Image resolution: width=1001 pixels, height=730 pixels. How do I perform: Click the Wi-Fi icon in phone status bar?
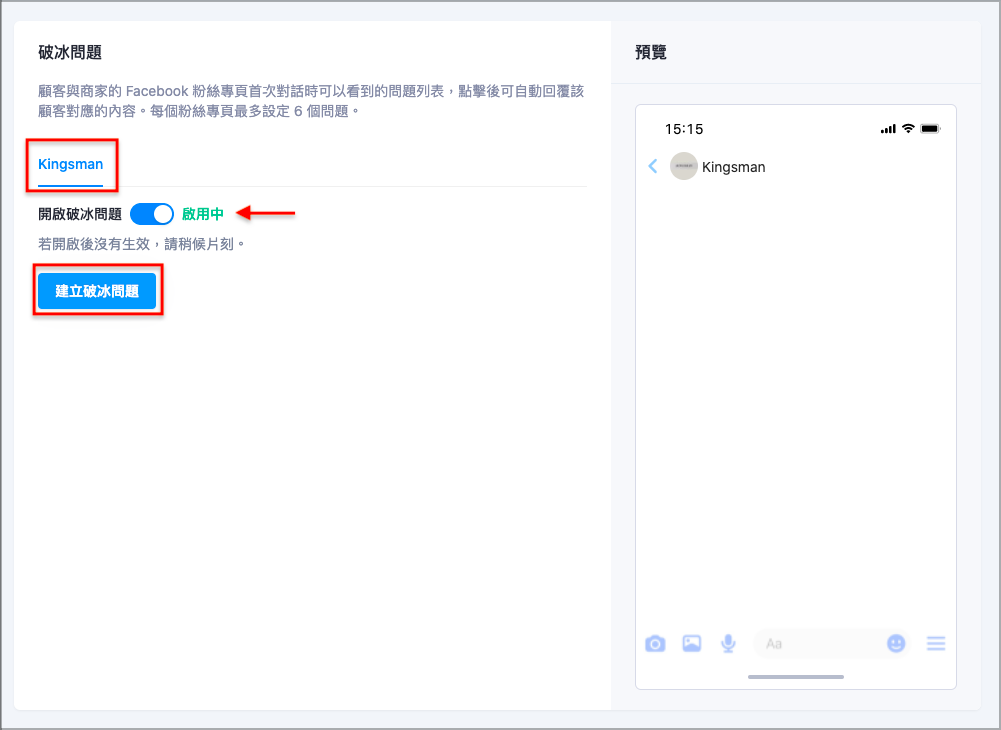[x=908, y=128]
